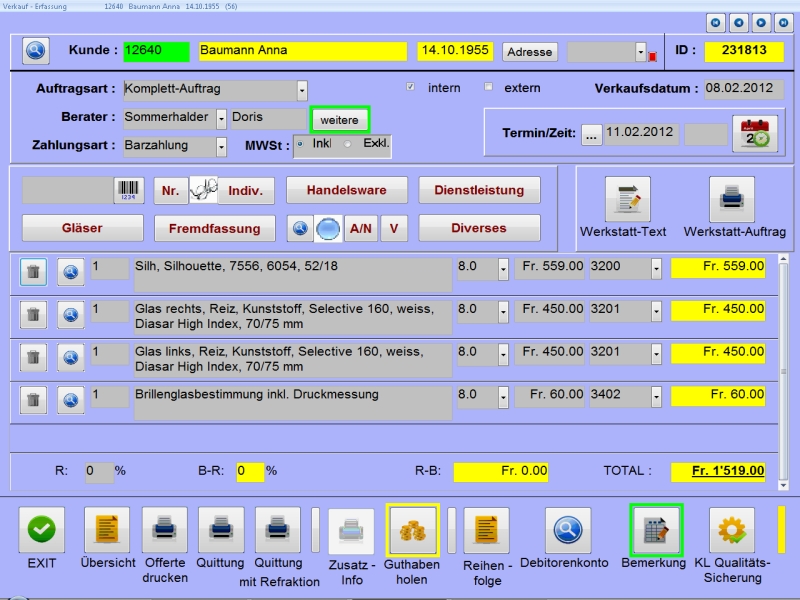Click the Kunde number field 12640

156,52
